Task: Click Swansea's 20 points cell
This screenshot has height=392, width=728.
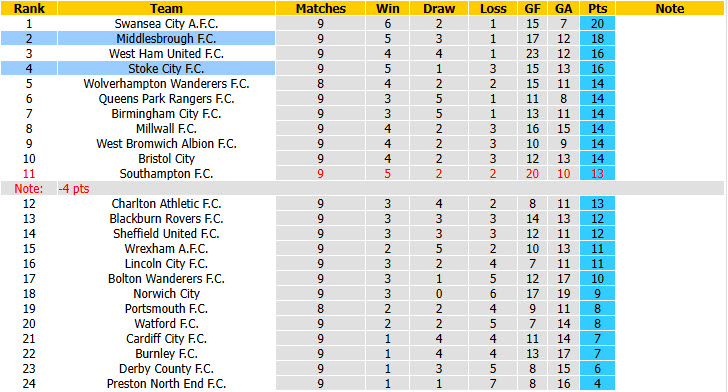Action: click(597, 24)
